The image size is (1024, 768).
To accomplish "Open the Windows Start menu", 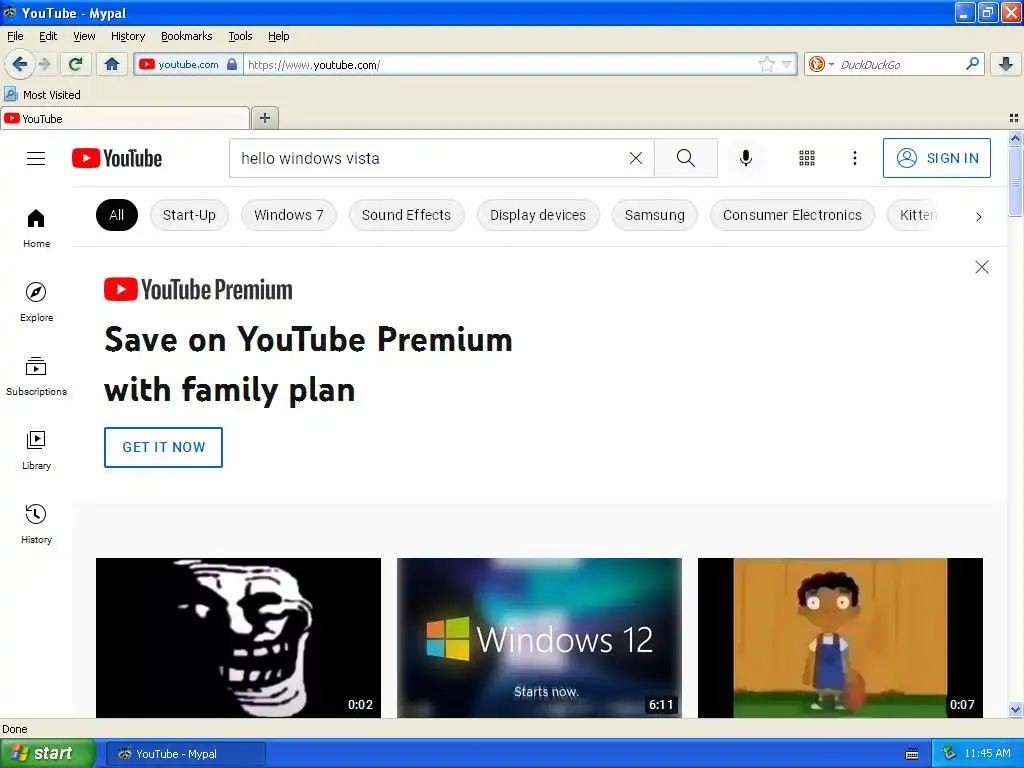I will pyautogui.click(x=47, y=754).
